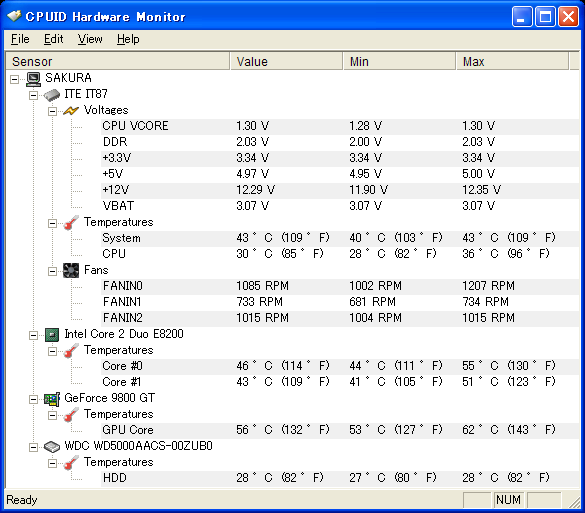This screenshot has height=513, width=585.
Task: Collapse GeForce 9800 GT Temperatures branch
Action: [x=53, y=415]
